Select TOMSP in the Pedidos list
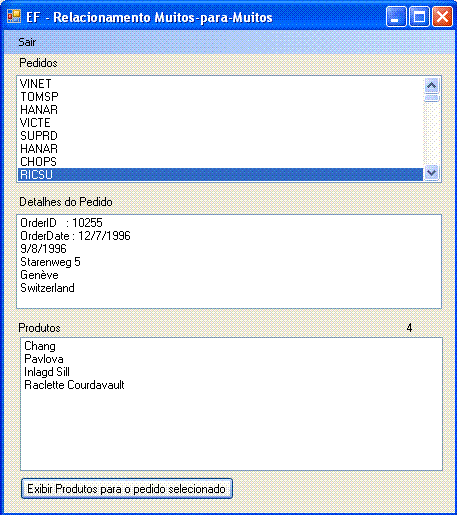This screenshot has height=517, width=459. [x=220, y=97]
